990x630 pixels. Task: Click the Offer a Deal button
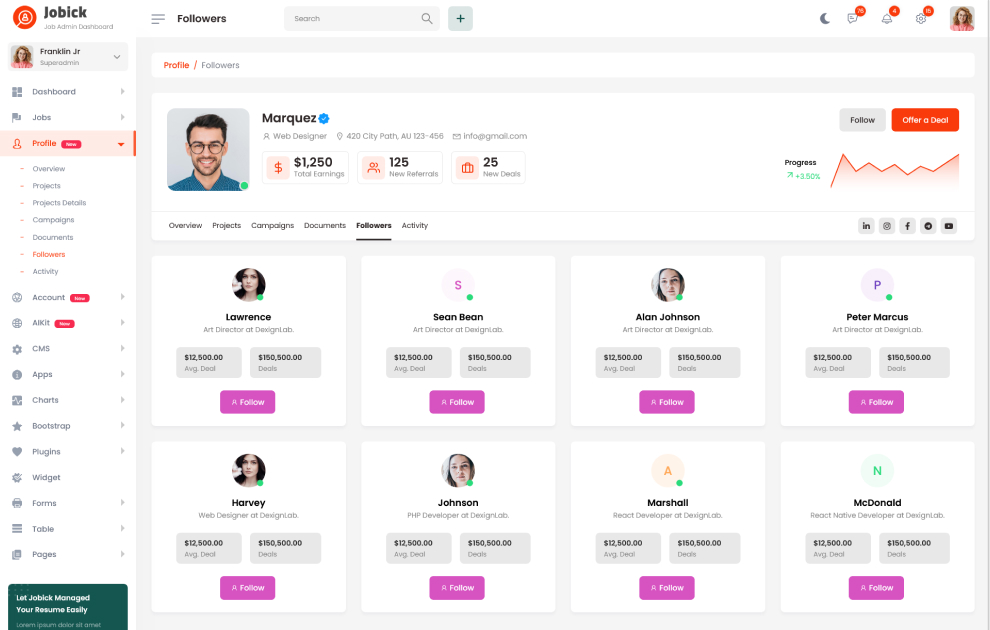(925, 120)
